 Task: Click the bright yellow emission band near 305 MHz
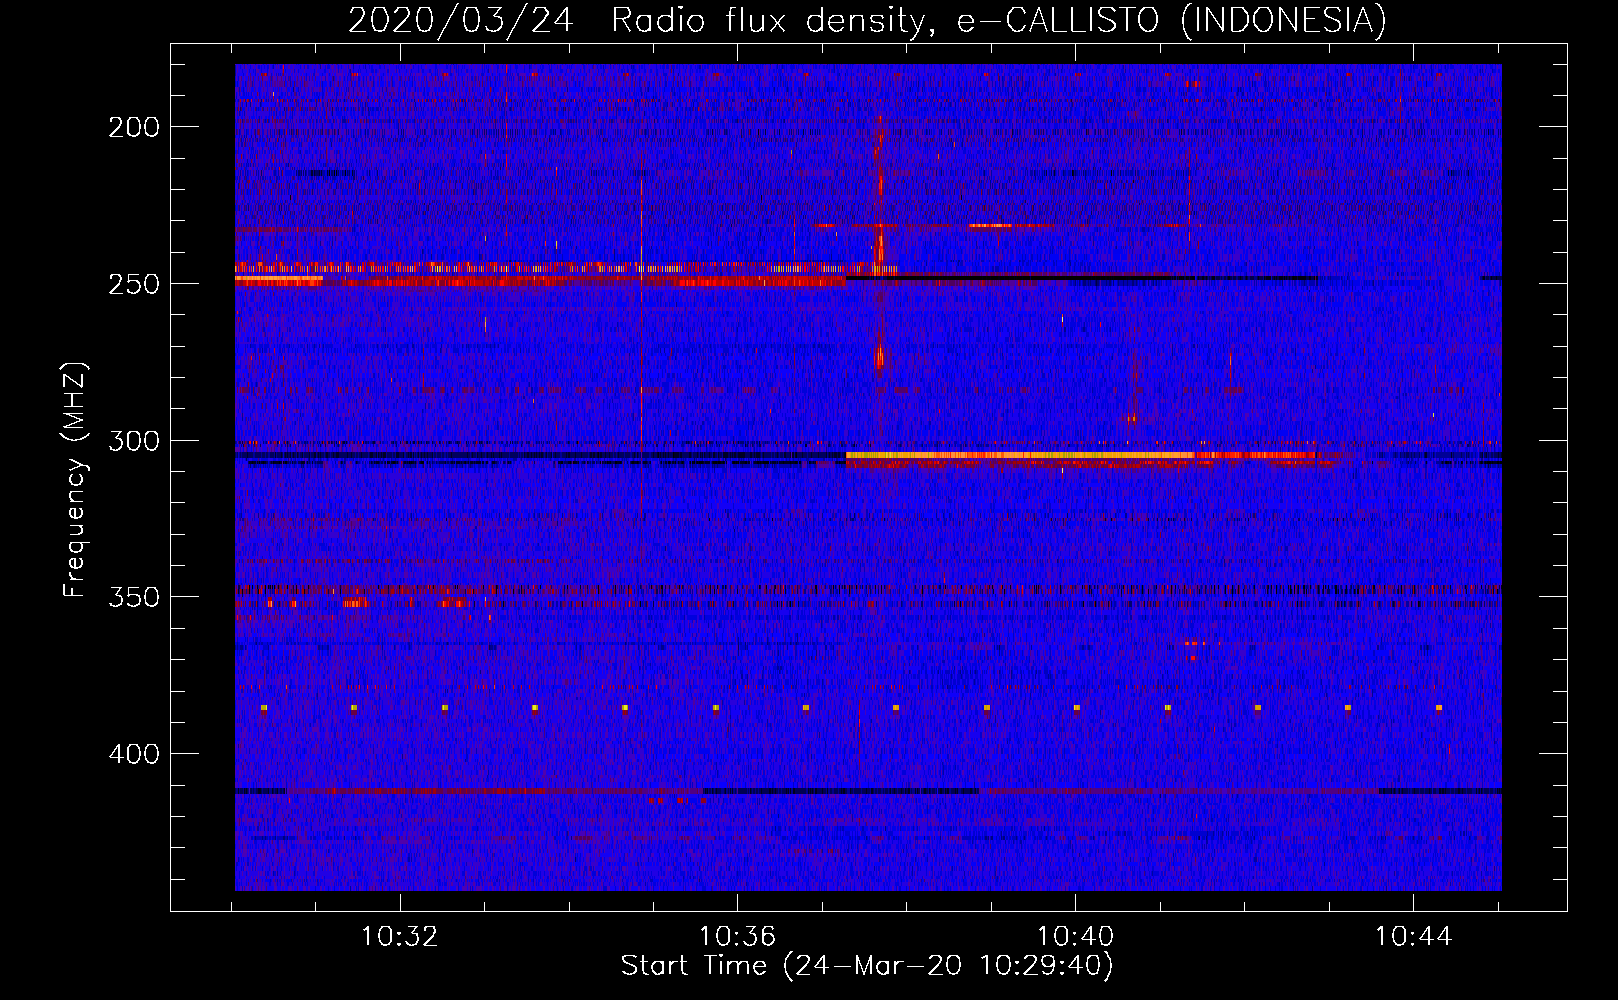click(x=1080, y=456)
